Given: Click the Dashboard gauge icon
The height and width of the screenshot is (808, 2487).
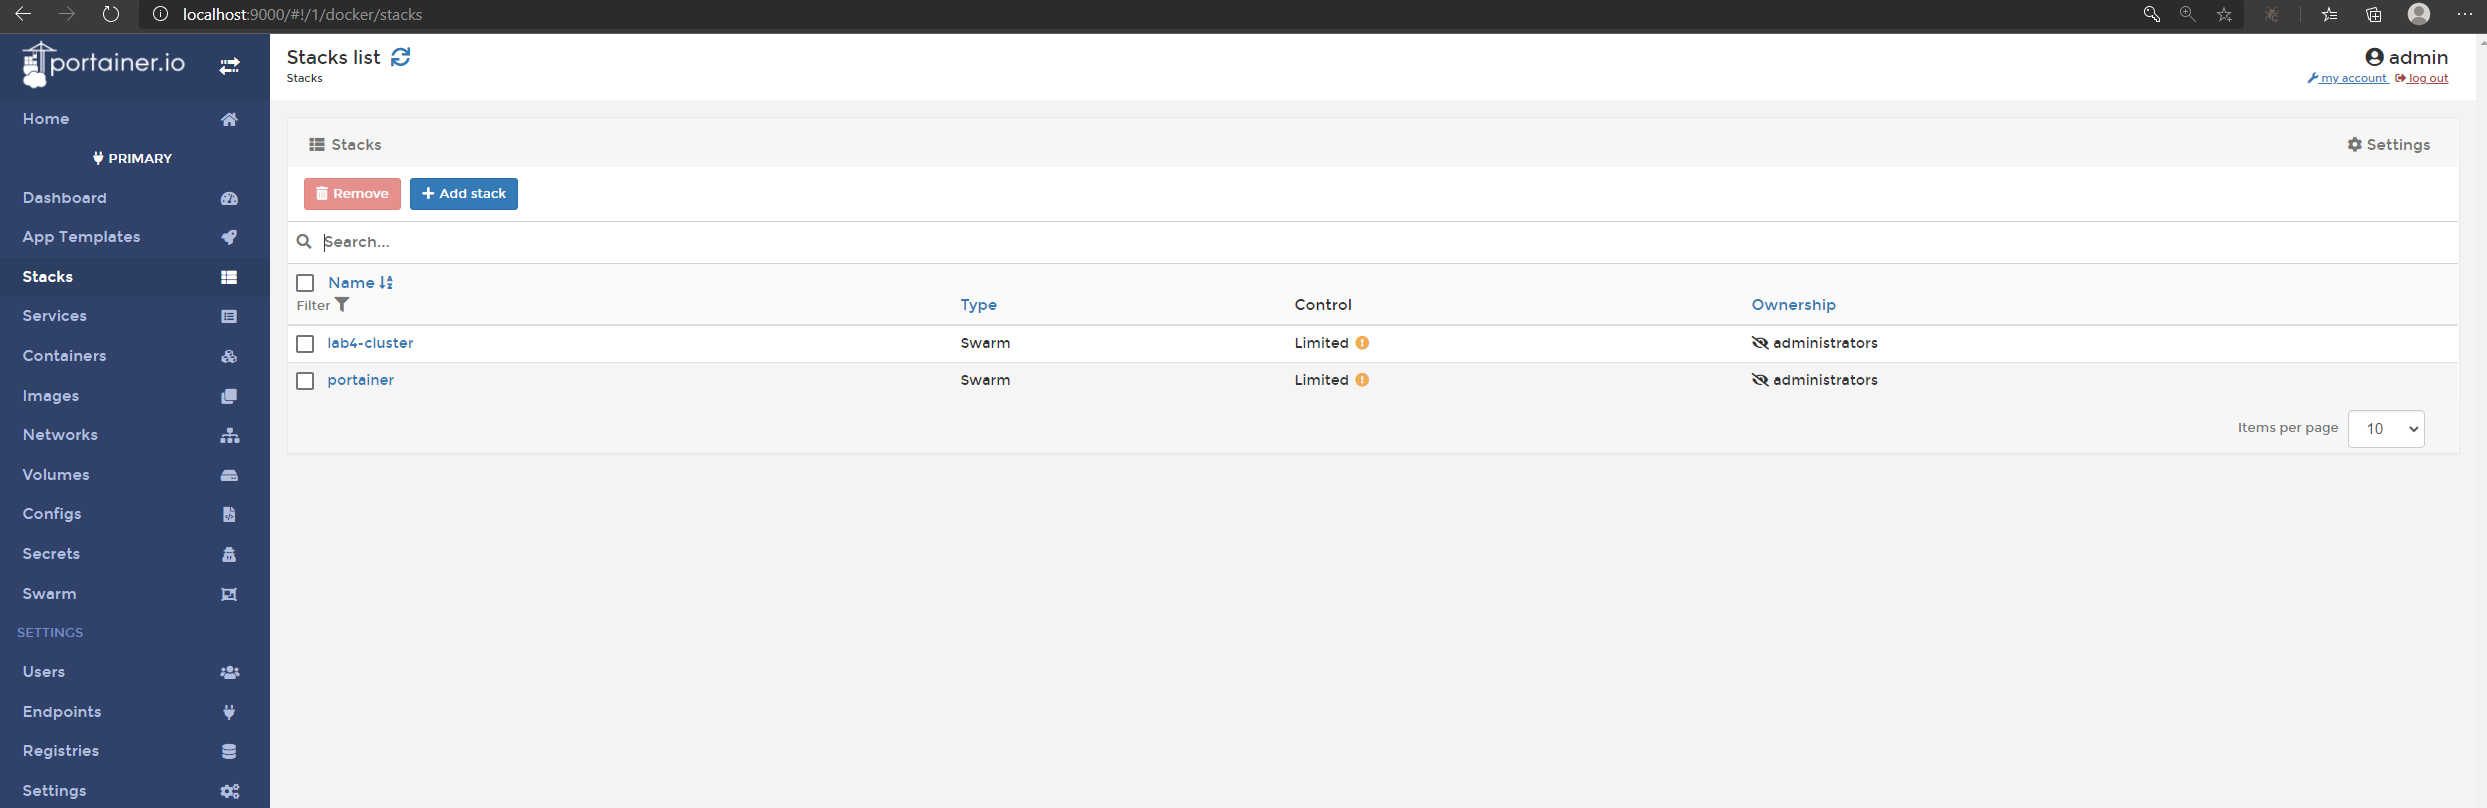Looking at the screenshot, I should pos(229,198).
